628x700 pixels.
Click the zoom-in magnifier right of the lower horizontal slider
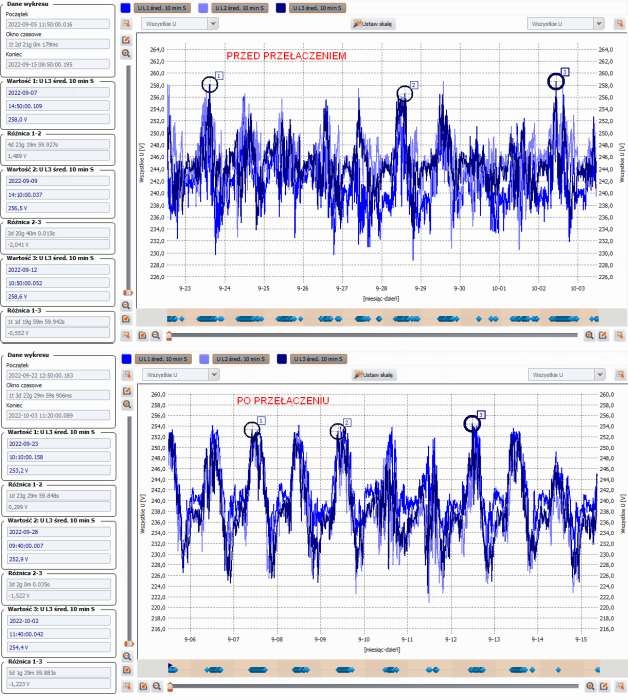[x=590, y=686]
